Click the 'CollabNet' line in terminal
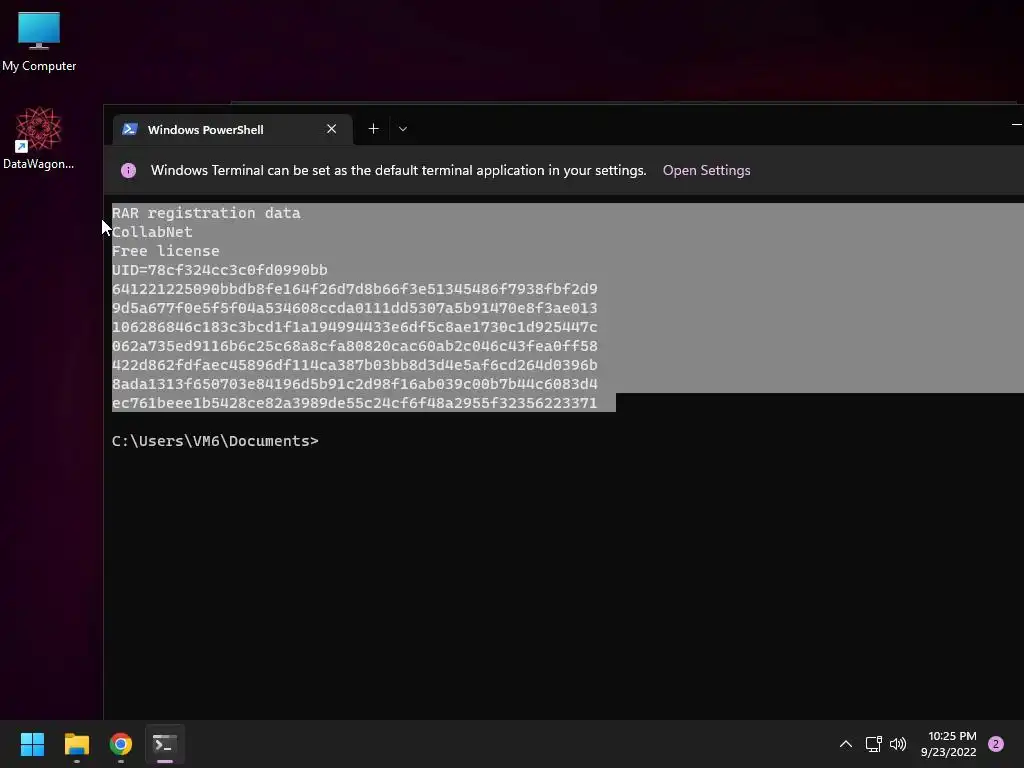 (152, 232)
